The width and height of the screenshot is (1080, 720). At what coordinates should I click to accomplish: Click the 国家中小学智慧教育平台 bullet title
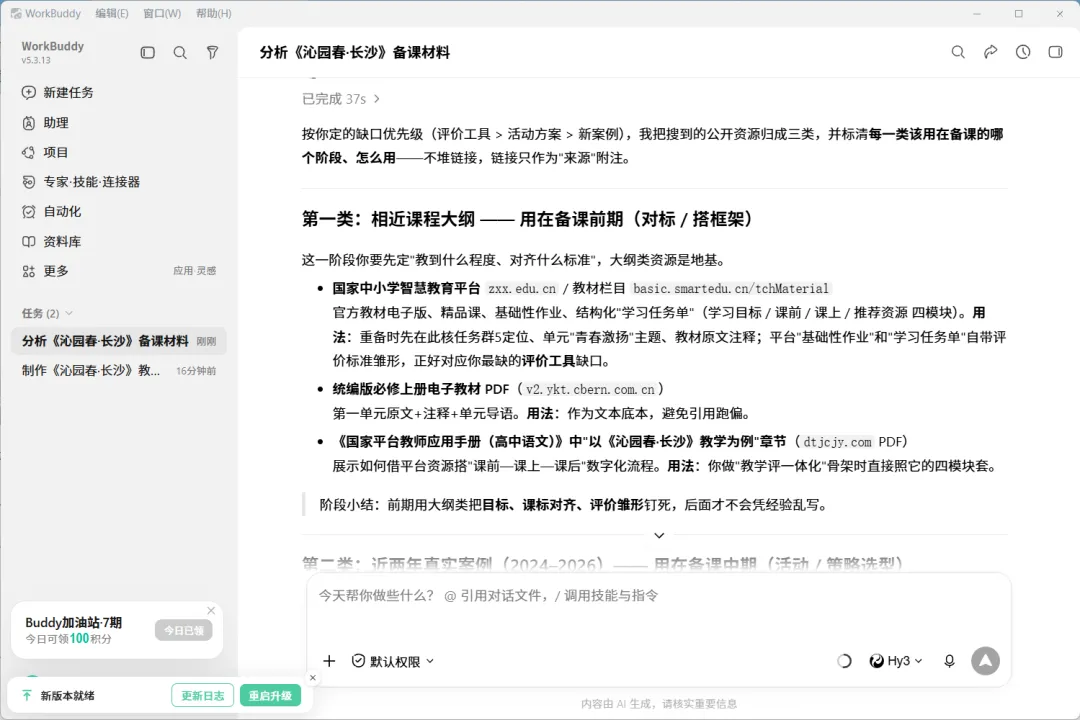[x=406, y=289]
